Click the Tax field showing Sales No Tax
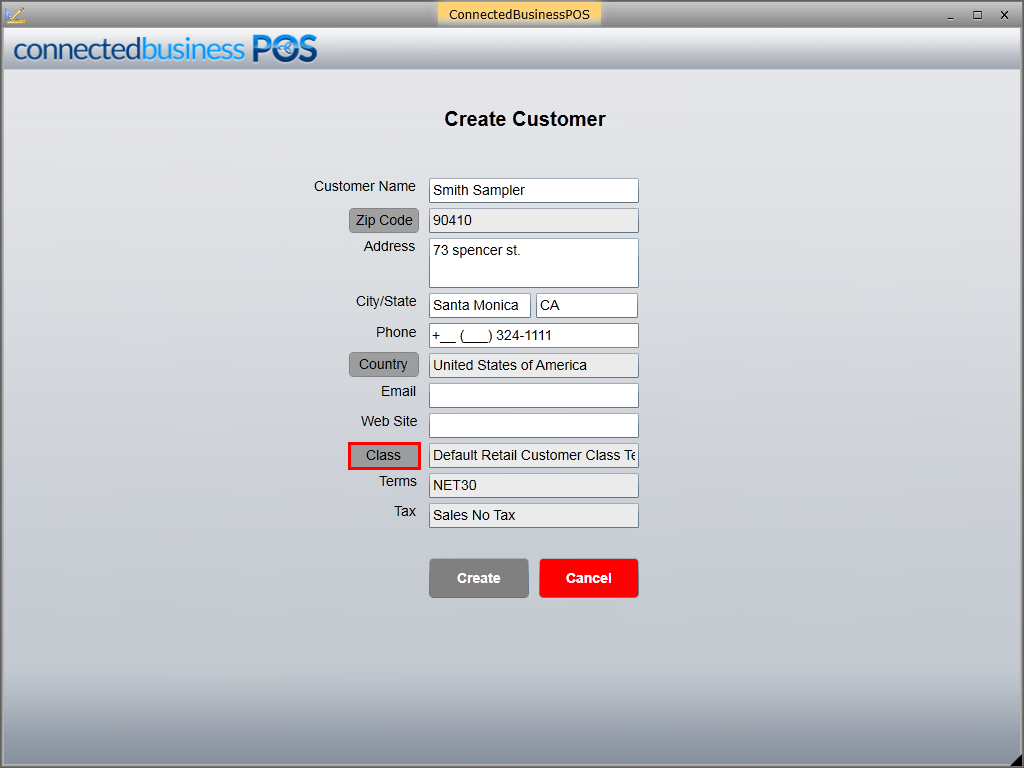 tap(534, 515)
